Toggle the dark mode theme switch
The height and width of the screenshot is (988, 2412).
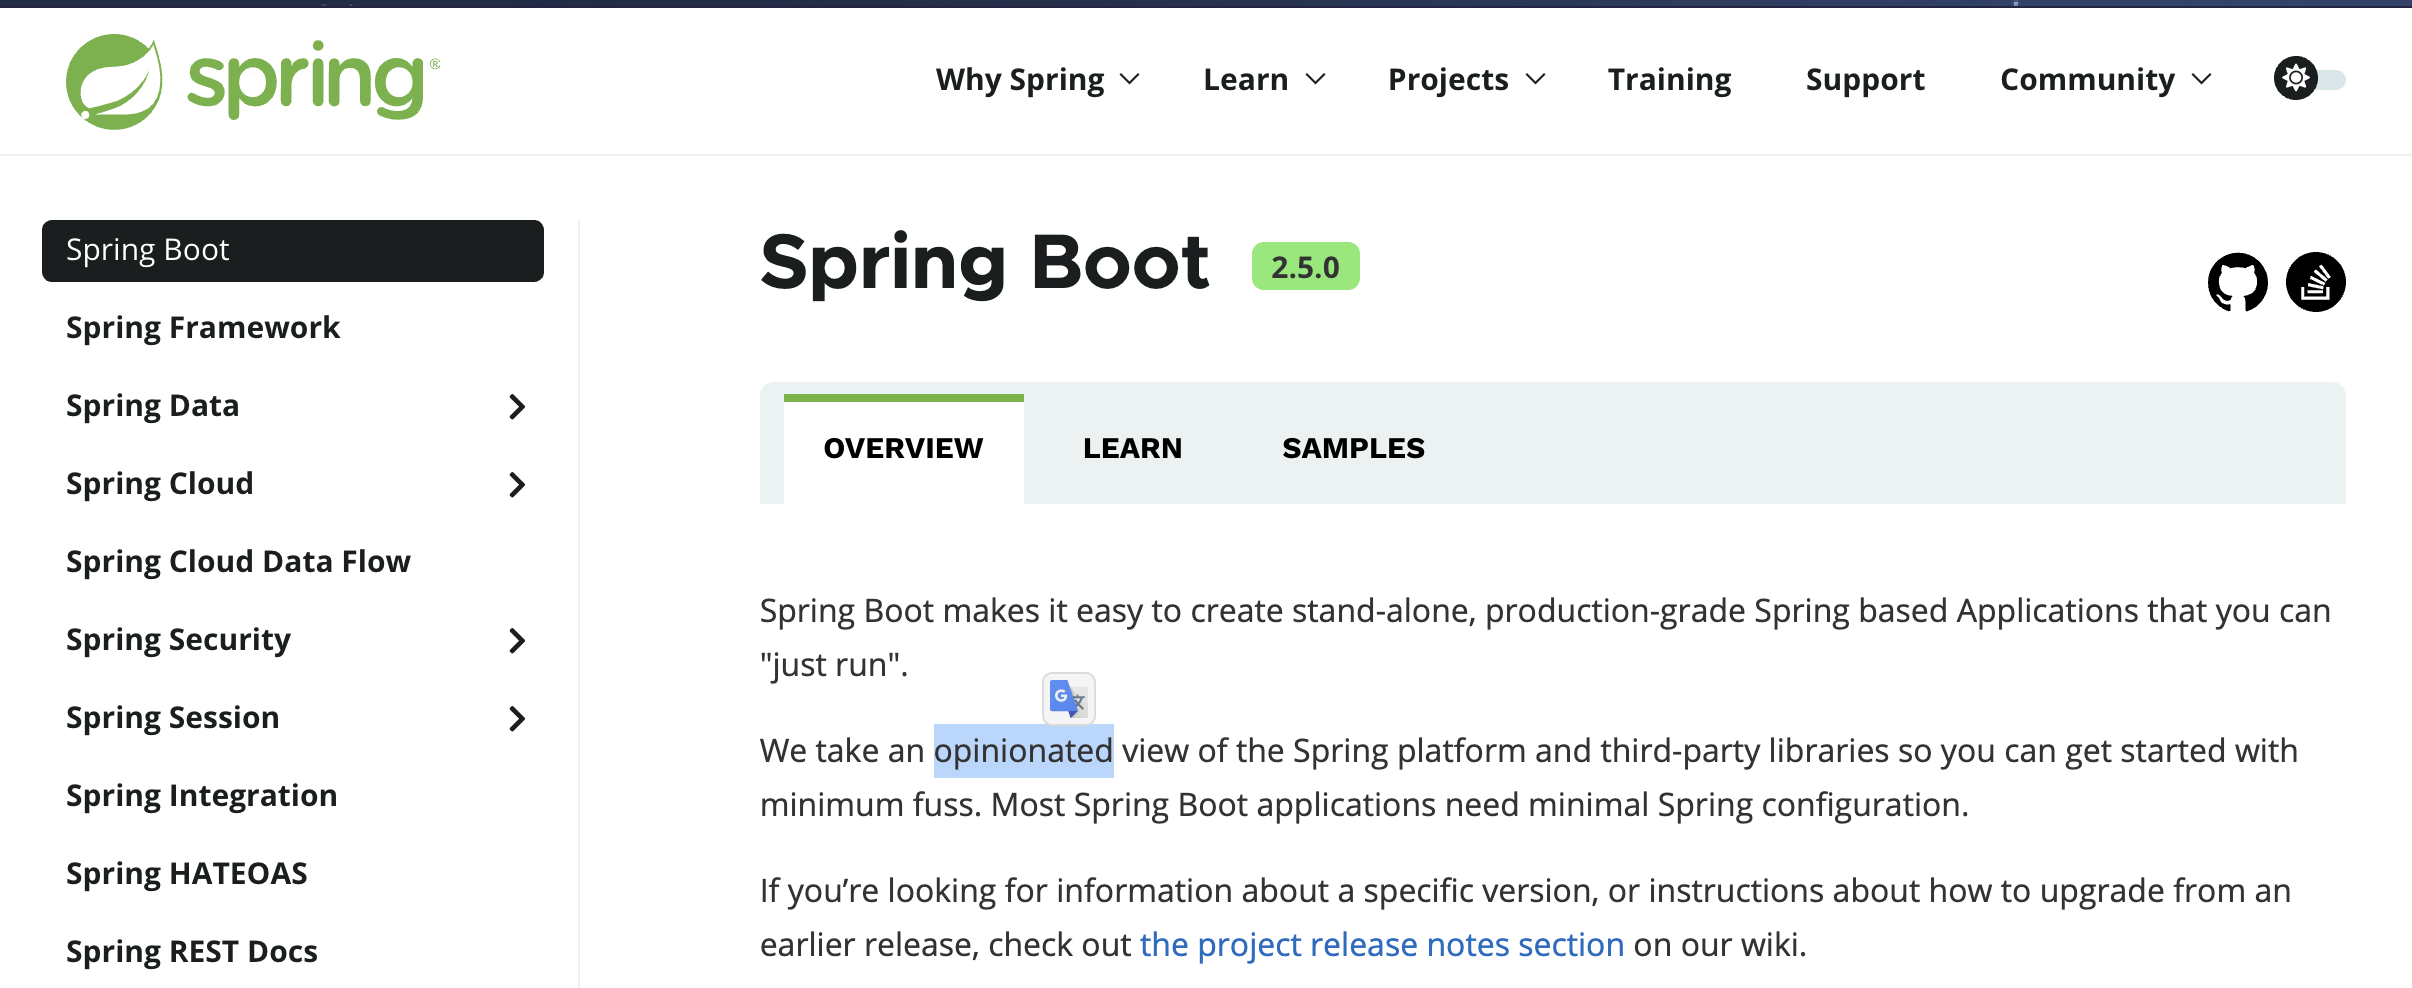(x=2309, y=79)
